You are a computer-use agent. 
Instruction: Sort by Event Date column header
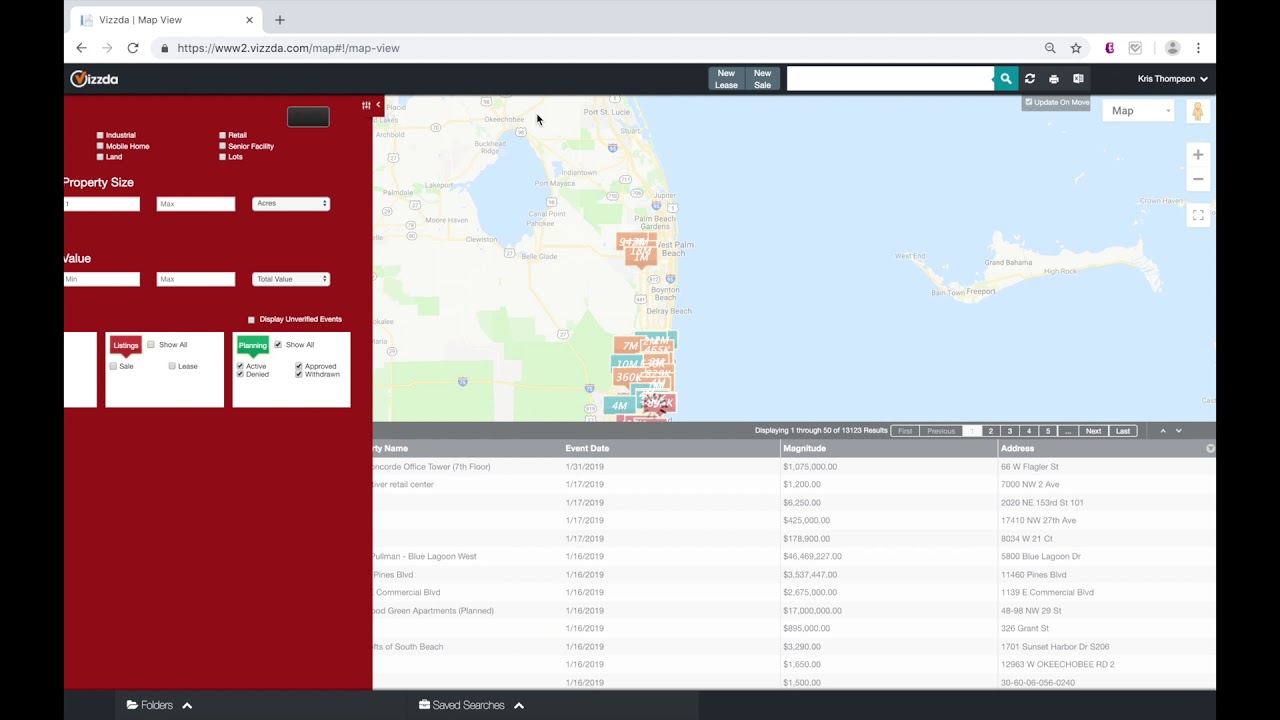(x=587, y=449)
